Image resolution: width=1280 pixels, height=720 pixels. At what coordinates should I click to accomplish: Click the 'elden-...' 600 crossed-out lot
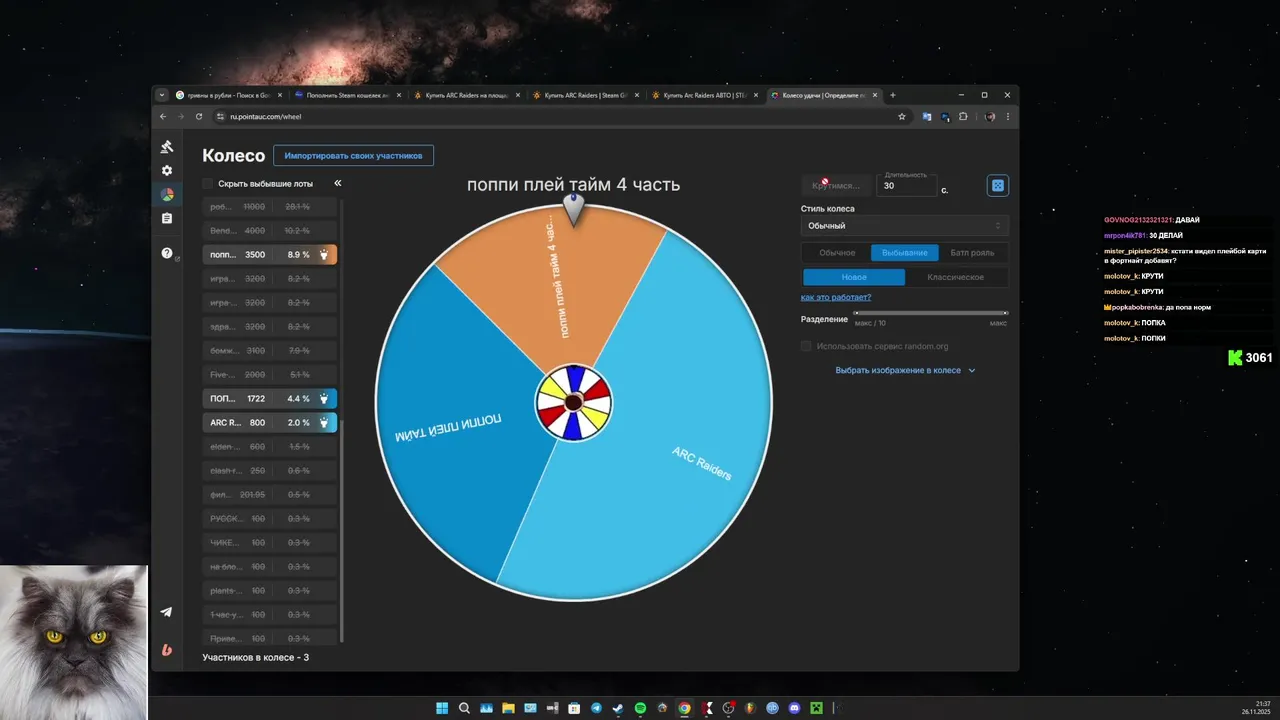(269, 447)
